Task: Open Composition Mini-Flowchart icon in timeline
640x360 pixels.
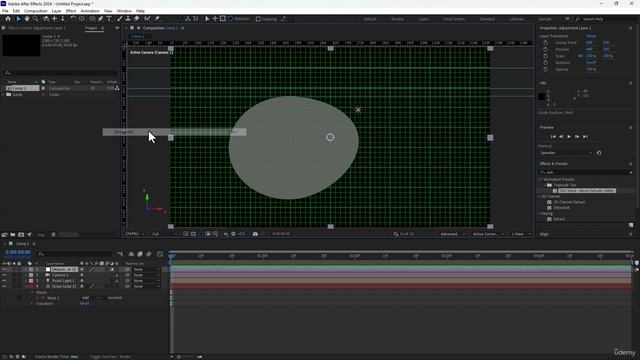Action: [120, 254]
